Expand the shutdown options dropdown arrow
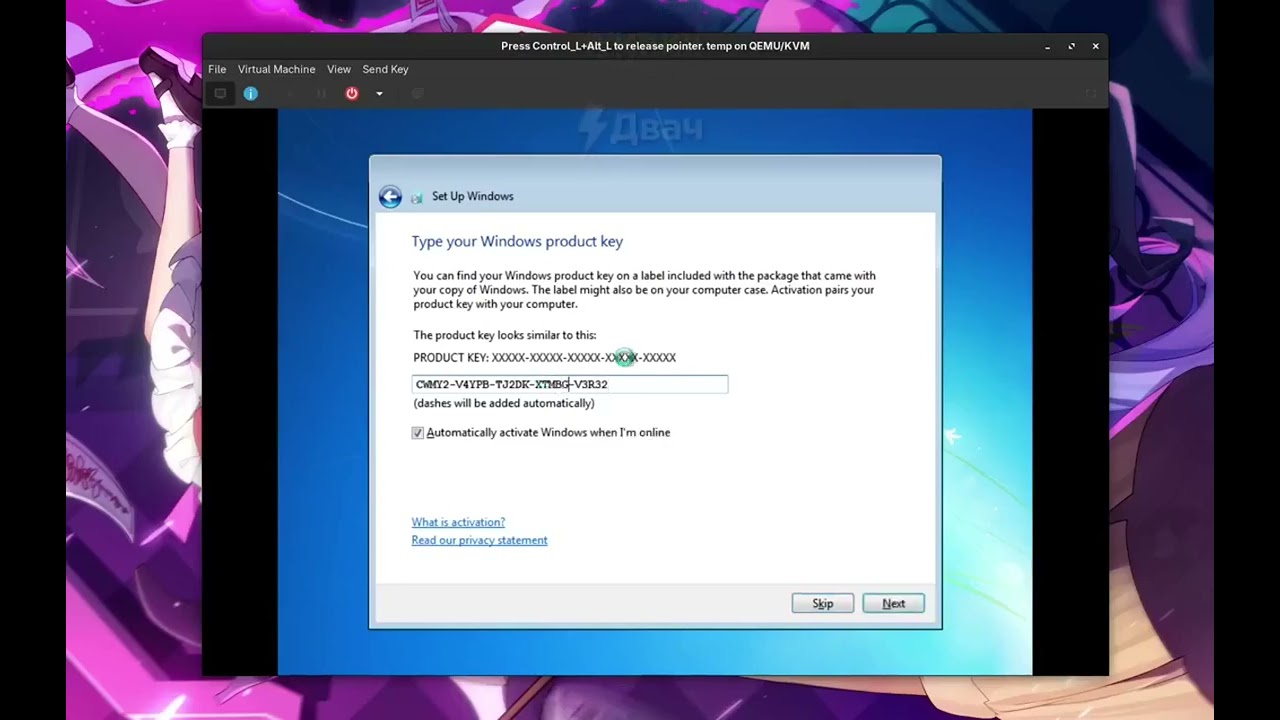This screenshot has height=720, width=1280. [x=379, y=93]
